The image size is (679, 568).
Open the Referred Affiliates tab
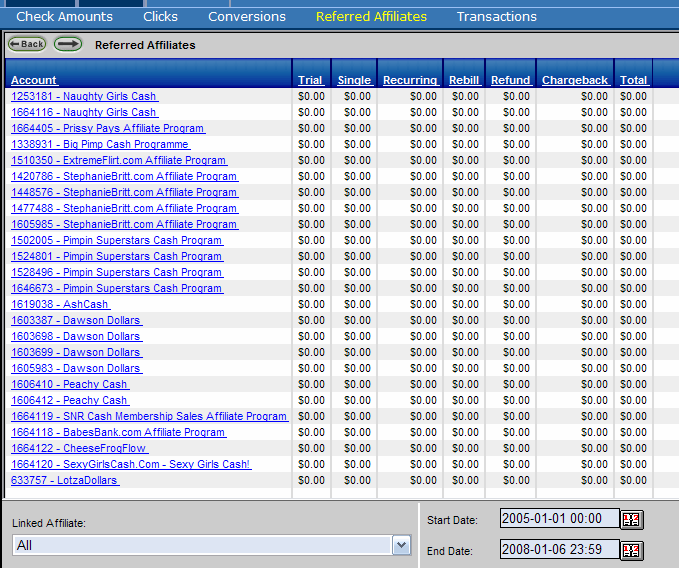[371, 16]
